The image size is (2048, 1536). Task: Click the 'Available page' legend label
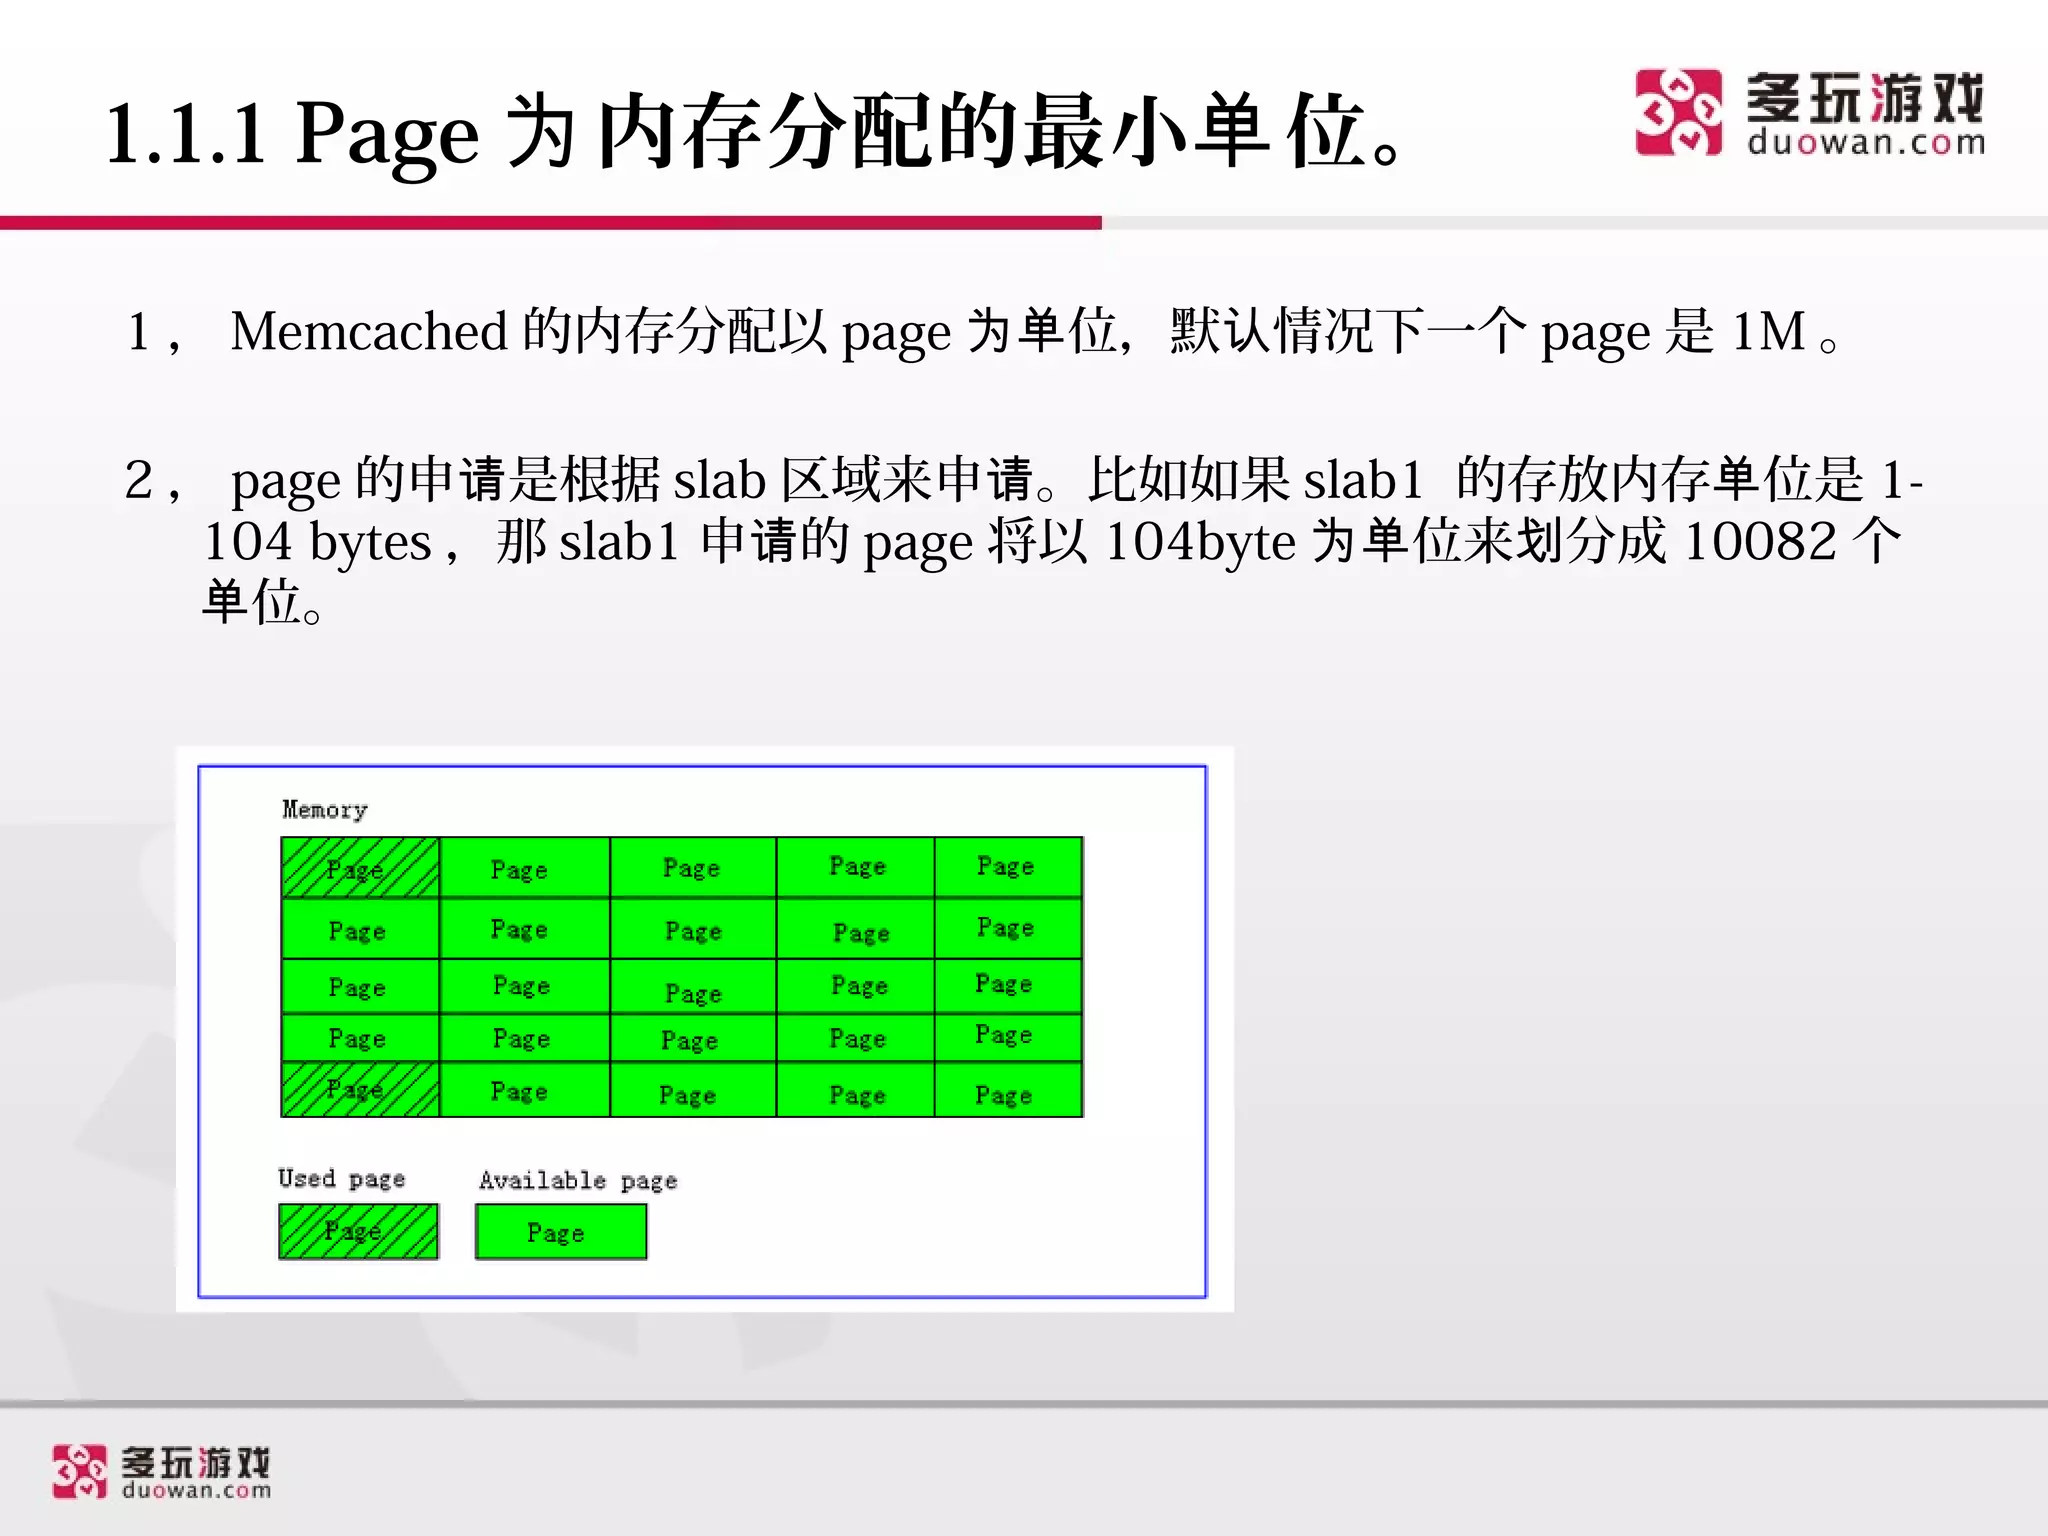578,1181
